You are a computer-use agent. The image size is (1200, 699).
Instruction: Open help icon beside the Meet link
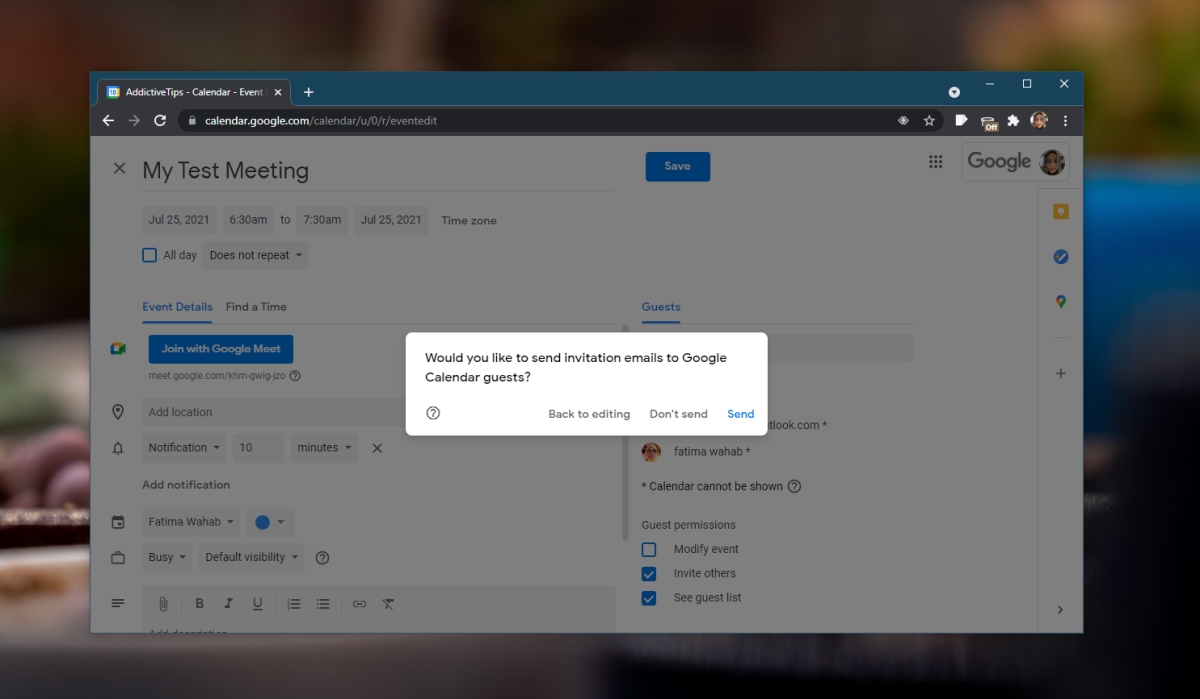[295, 376]
